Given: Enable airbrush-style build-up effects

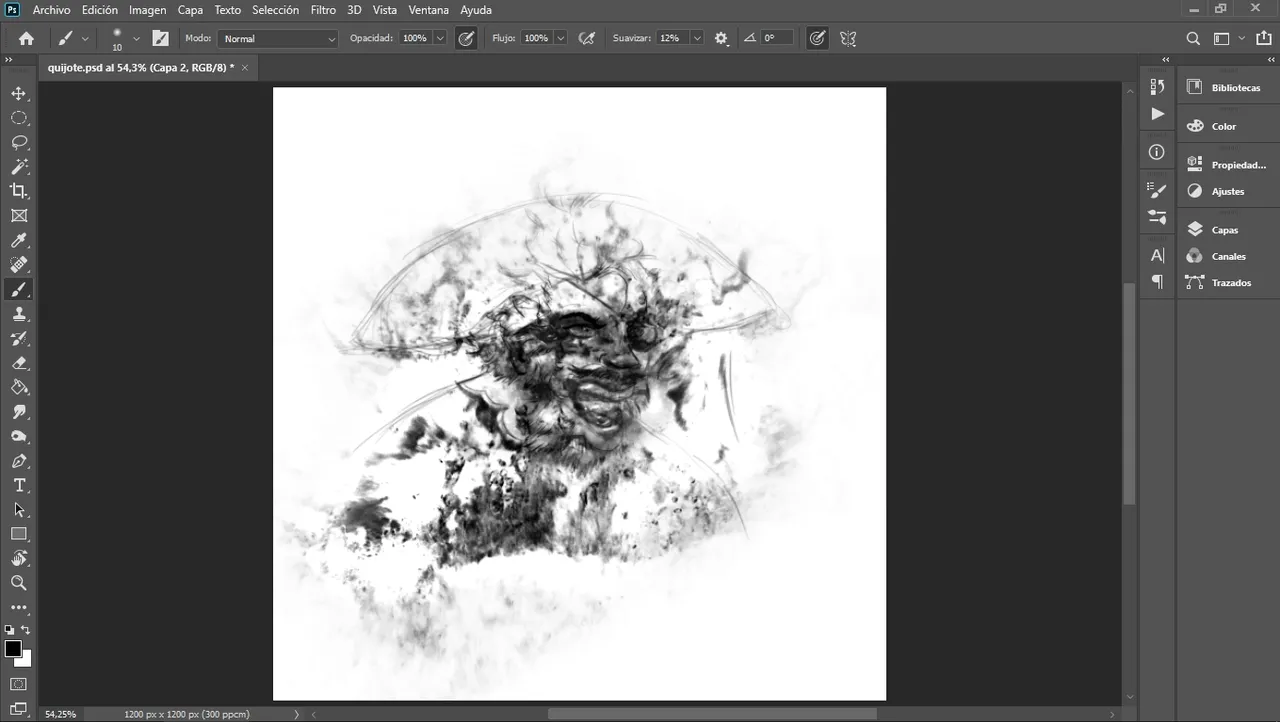Looking at the screenshot, I should click(587, 38).
